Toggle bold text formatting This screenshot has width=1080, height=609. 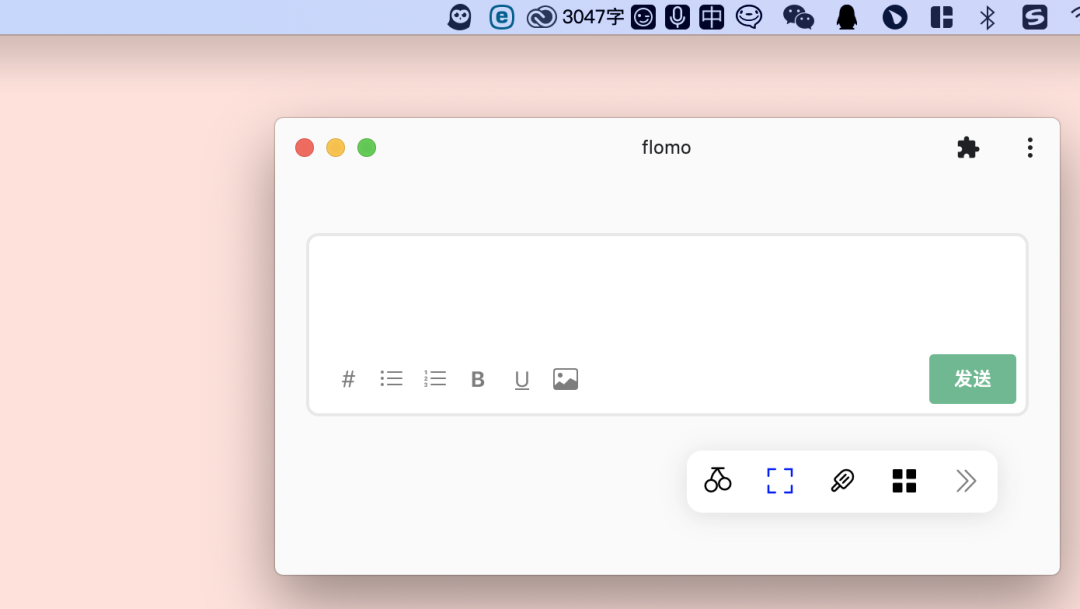click(x=477, y=379)
